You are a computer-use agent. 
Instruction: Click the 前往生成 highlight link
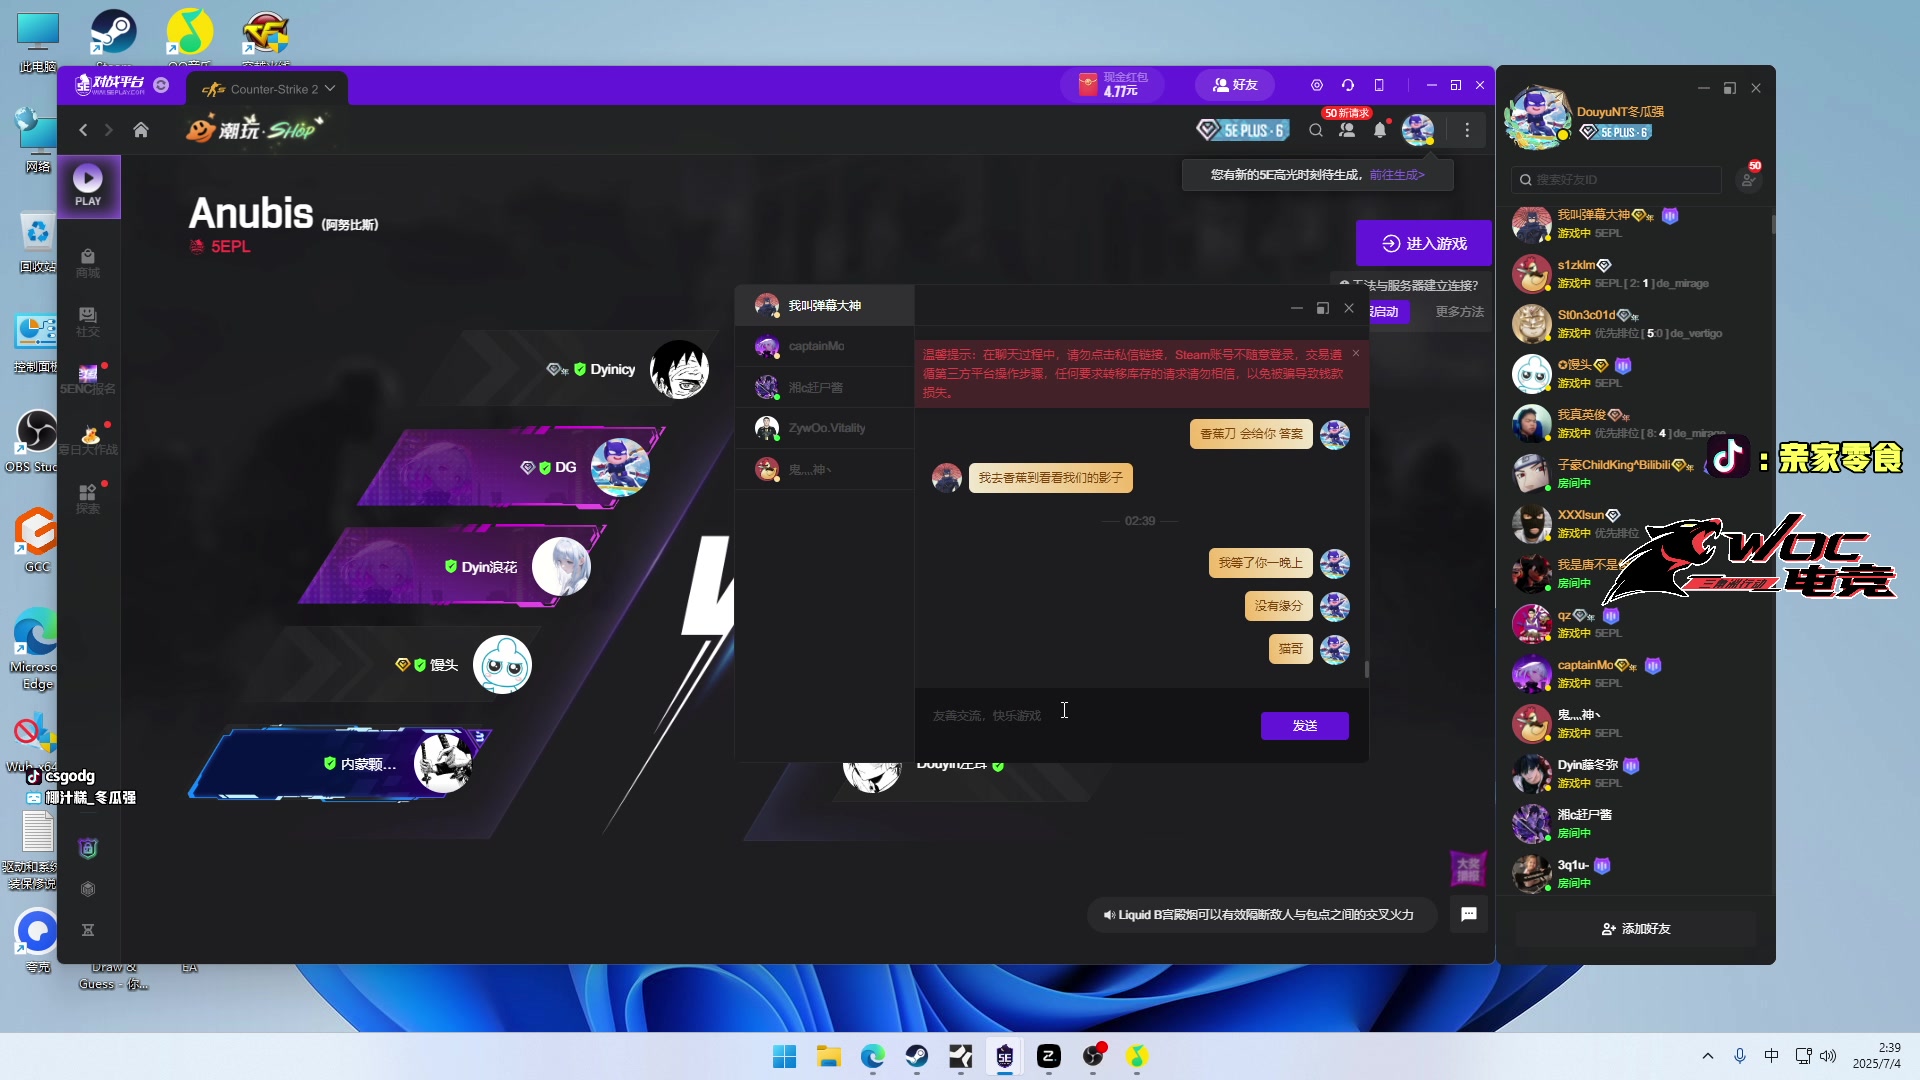1397,175
